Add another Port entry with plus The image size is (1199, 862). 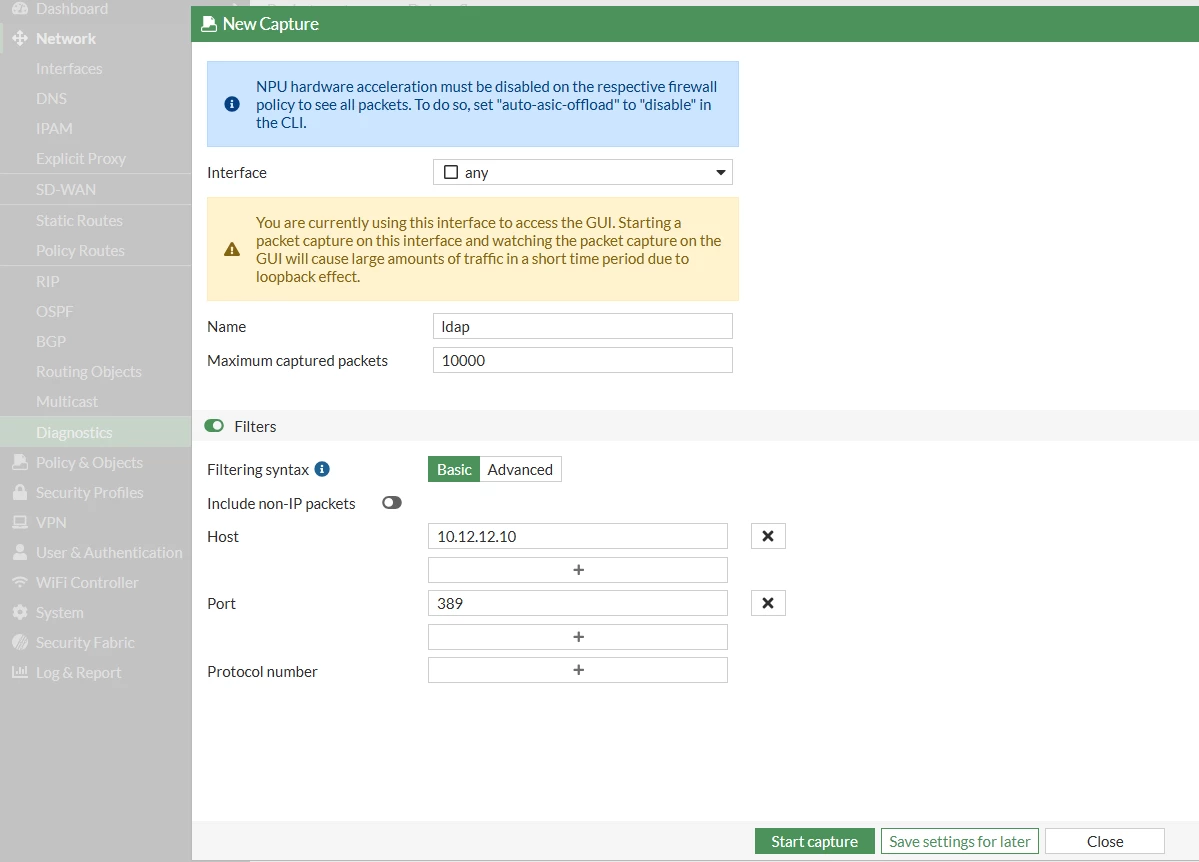577,637
